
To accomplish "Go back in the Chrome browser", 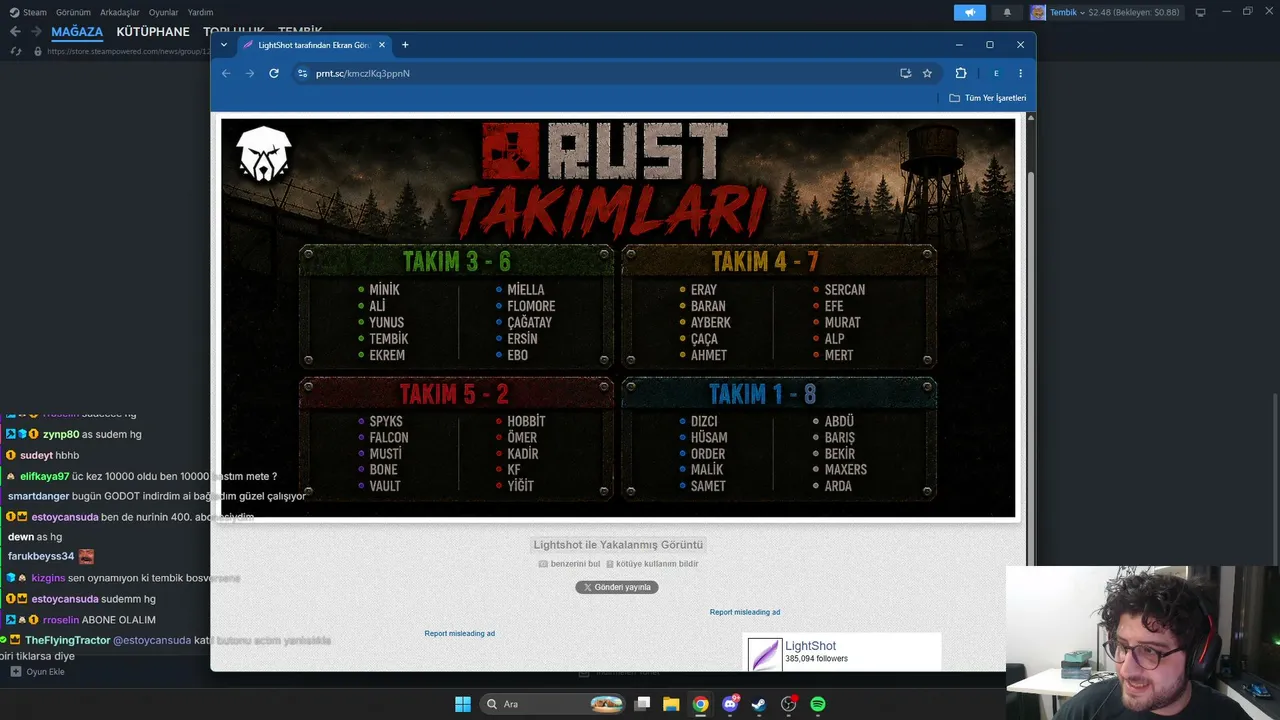I will [x=226, y=73].
